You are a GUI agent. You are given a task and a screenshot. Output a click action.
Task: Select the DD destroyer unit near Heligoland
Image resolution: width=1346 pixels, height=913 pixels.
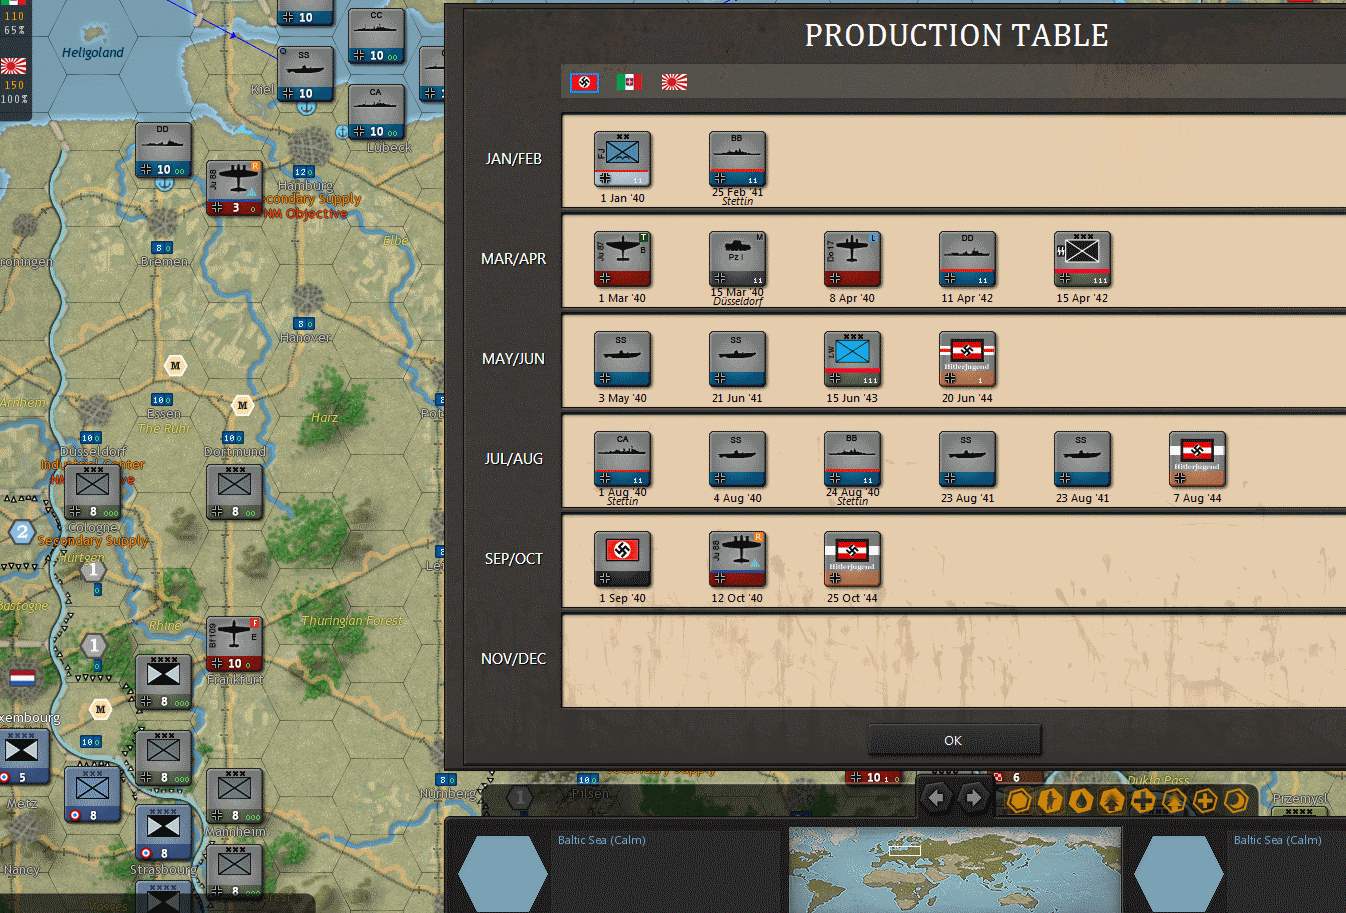(x=163, y=150)
